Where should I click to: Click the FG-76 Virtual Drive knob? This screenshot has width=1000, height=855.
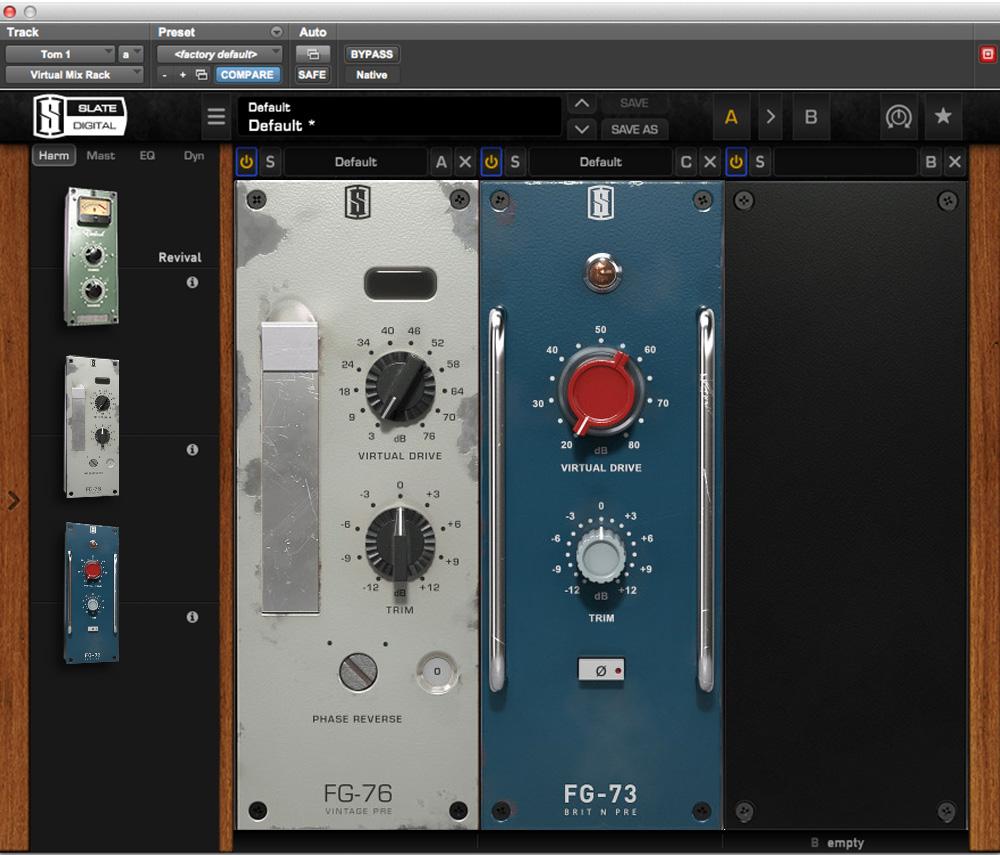400,387
